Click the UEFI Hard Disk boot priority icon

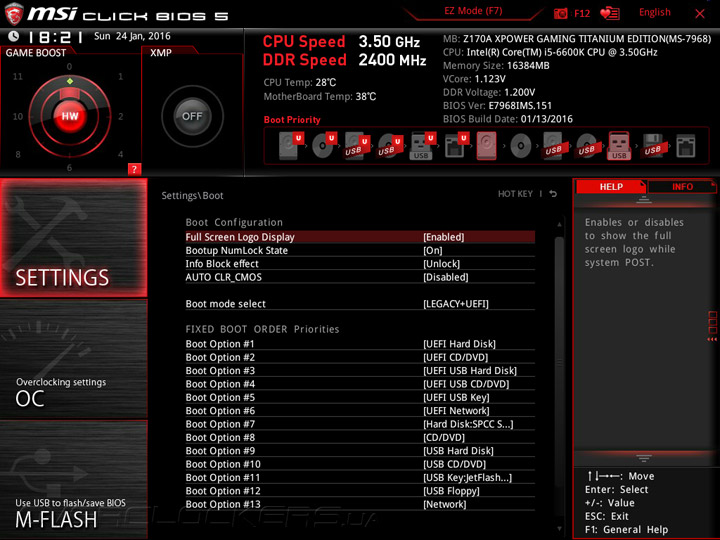click(291, 146)
